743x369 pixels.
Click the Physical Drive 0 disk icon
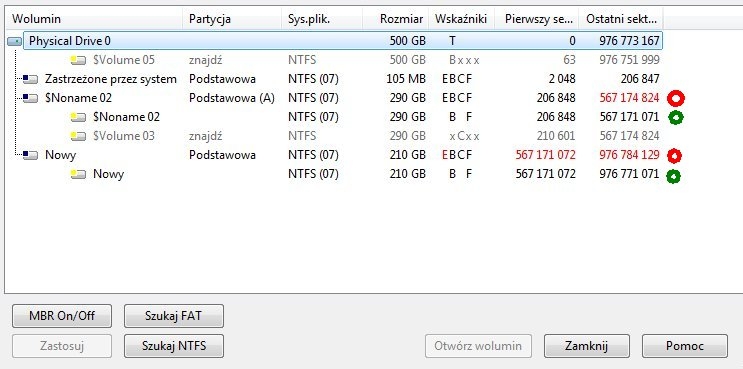point(15,42)
